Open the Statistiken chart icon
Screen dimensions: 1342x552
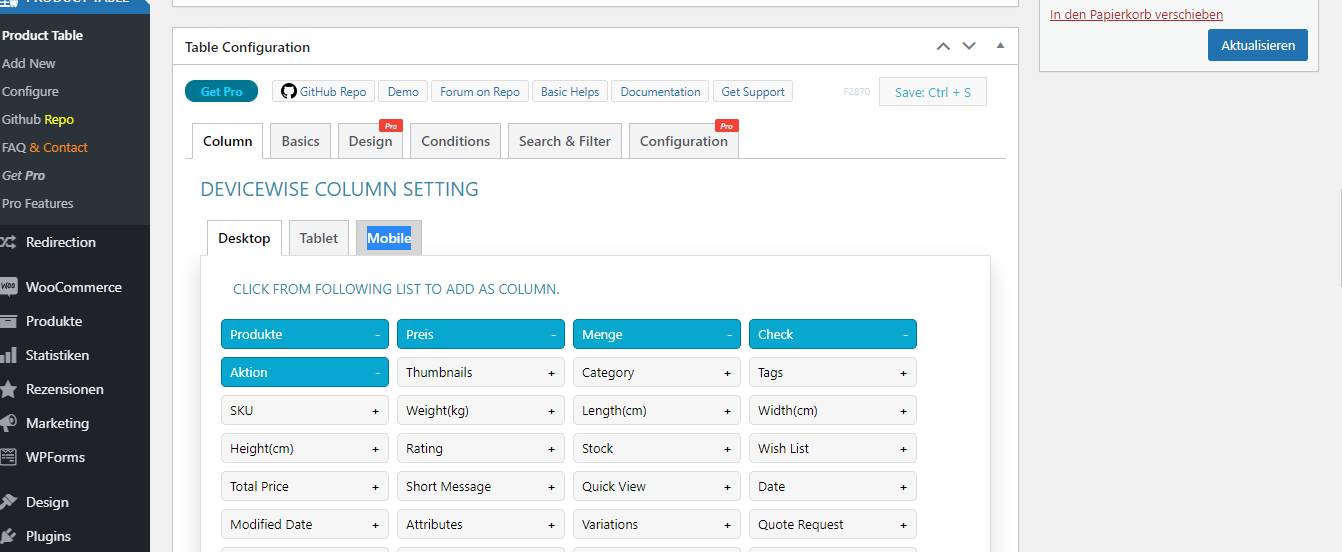(8, 355)
